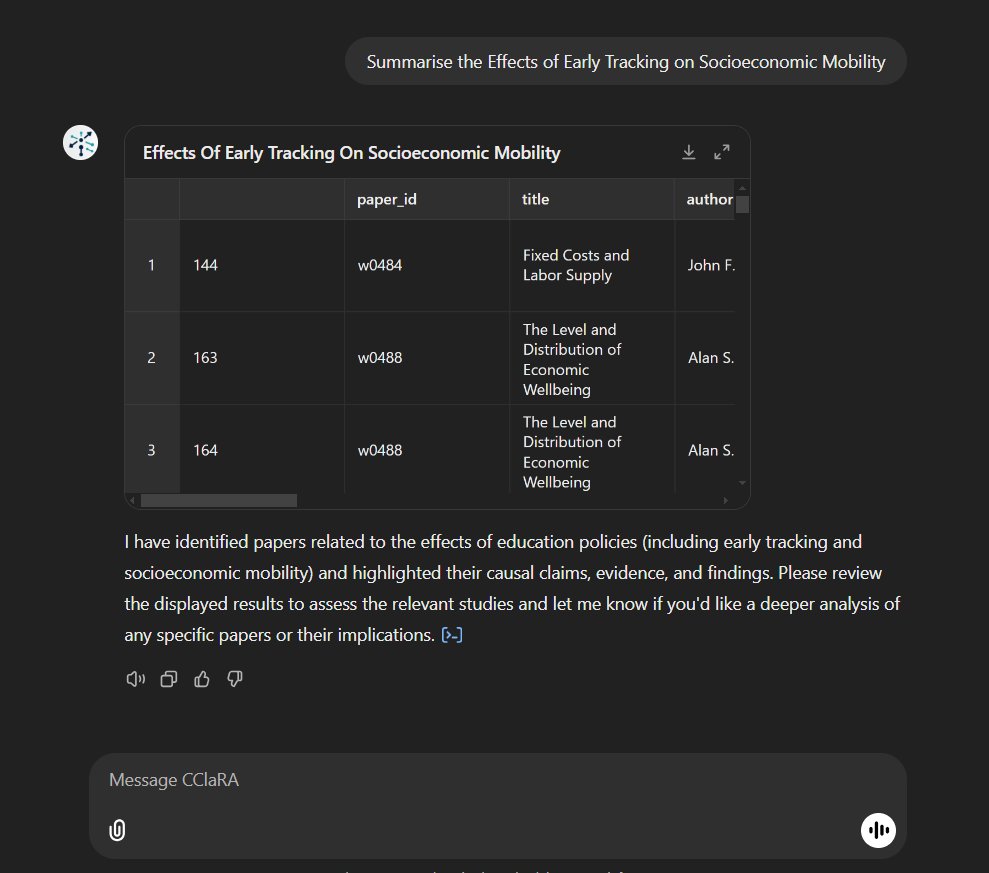This screenshot has height=873, width=989.
Task: Click the table's vertical scrollbar thumb
Action: pos(742,204)
